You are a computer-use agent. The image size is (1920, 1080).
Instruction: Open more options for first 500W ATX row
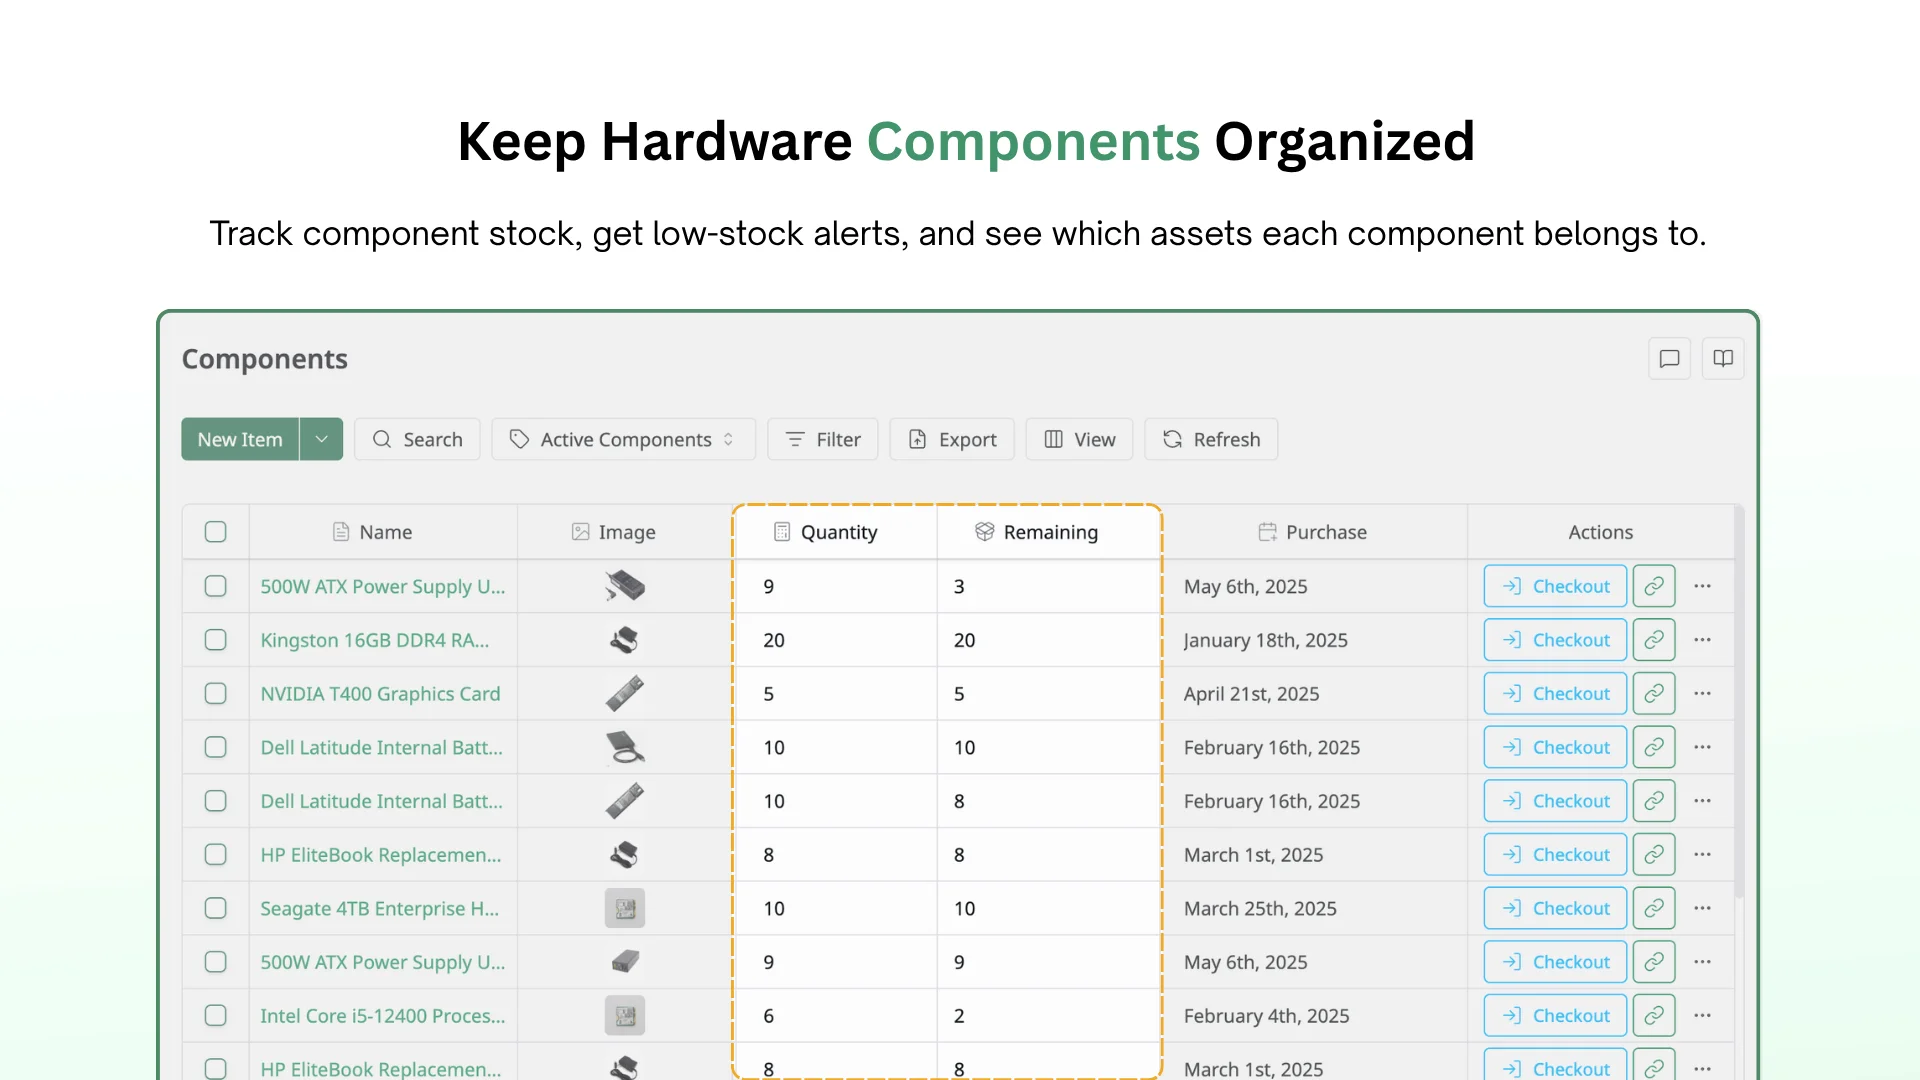point(1703,586)
